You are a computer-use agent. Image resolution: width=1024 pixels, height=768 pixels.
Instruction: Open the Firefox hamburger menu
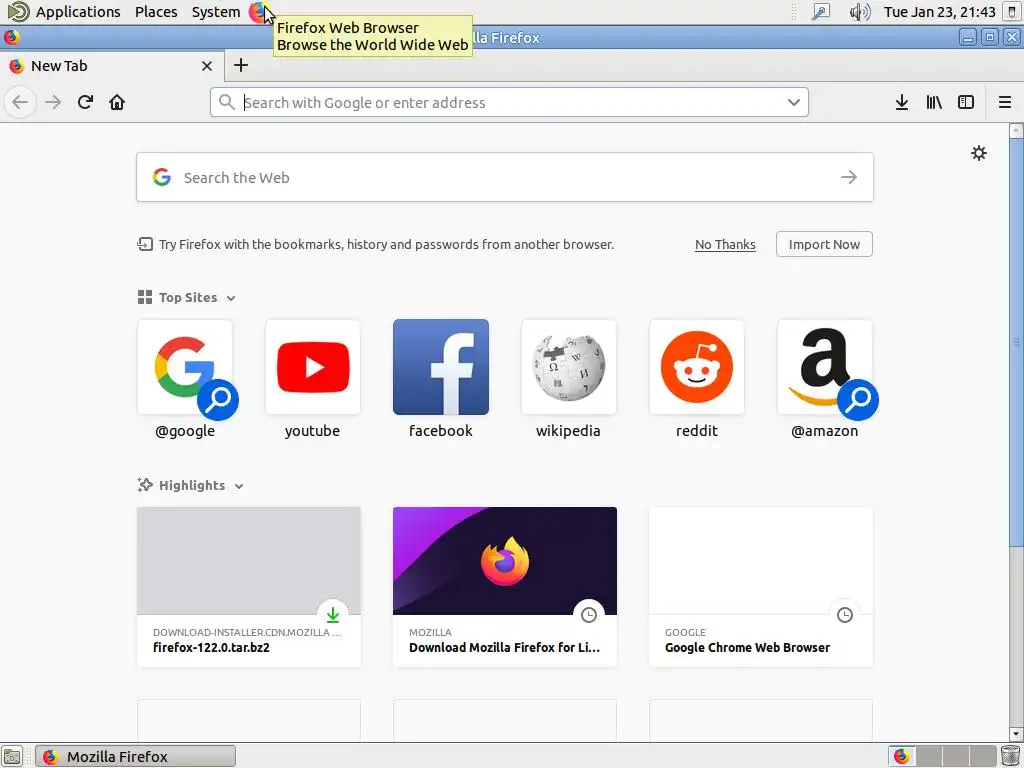1004,103
